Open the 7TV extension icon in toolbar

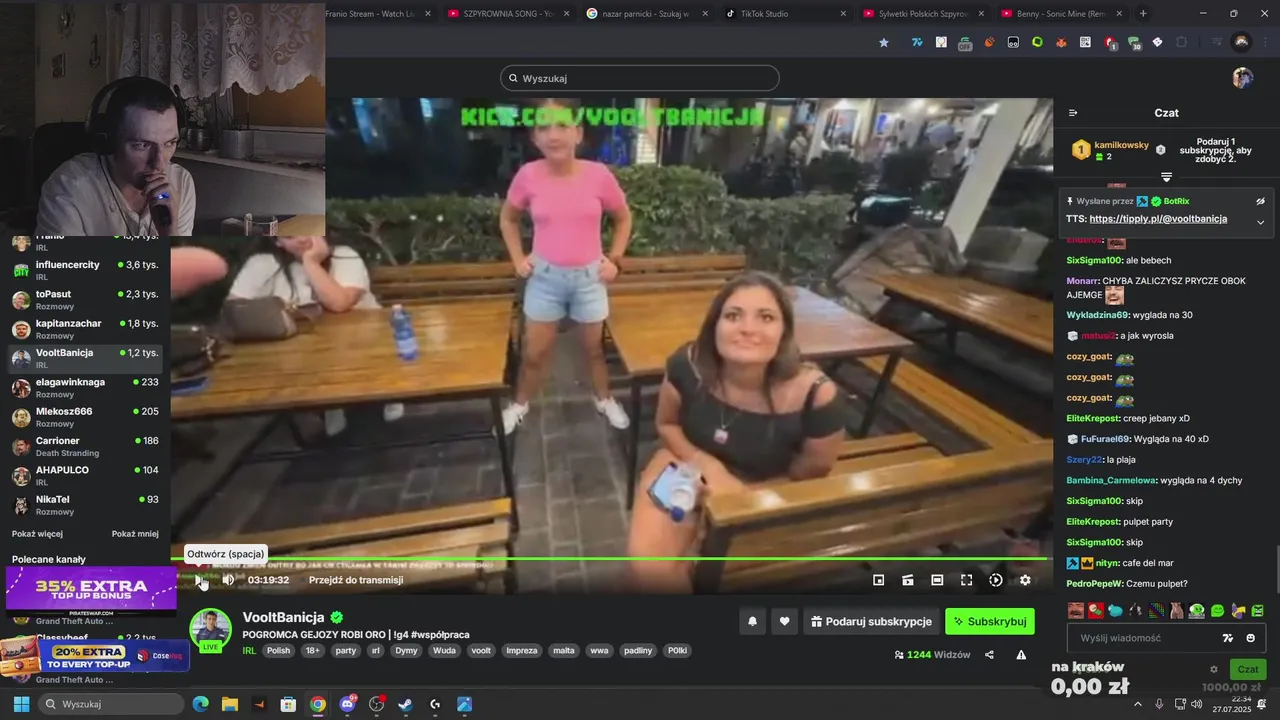point(917,43)
